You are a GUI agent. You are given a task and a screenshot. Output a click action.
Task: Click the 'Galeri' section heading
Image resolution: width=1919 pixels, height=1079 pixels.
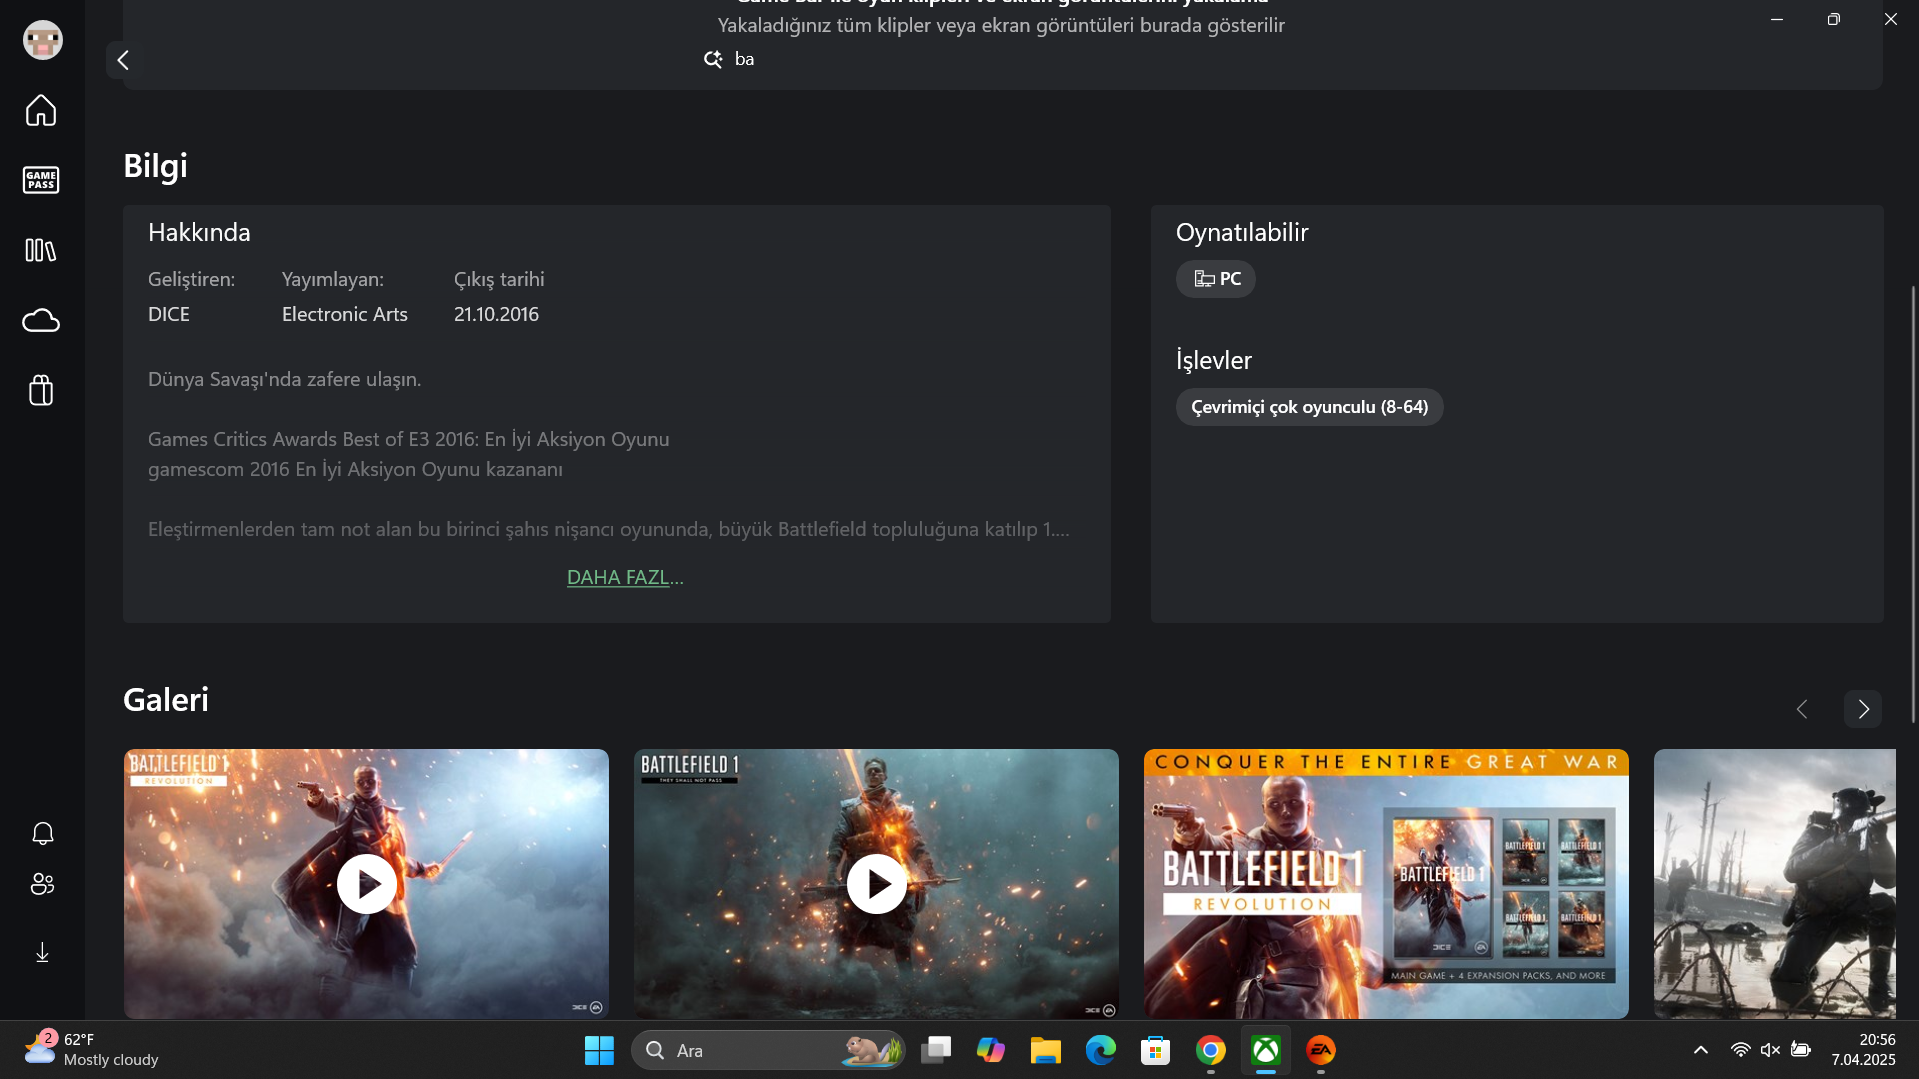click(x=166, y=699)
